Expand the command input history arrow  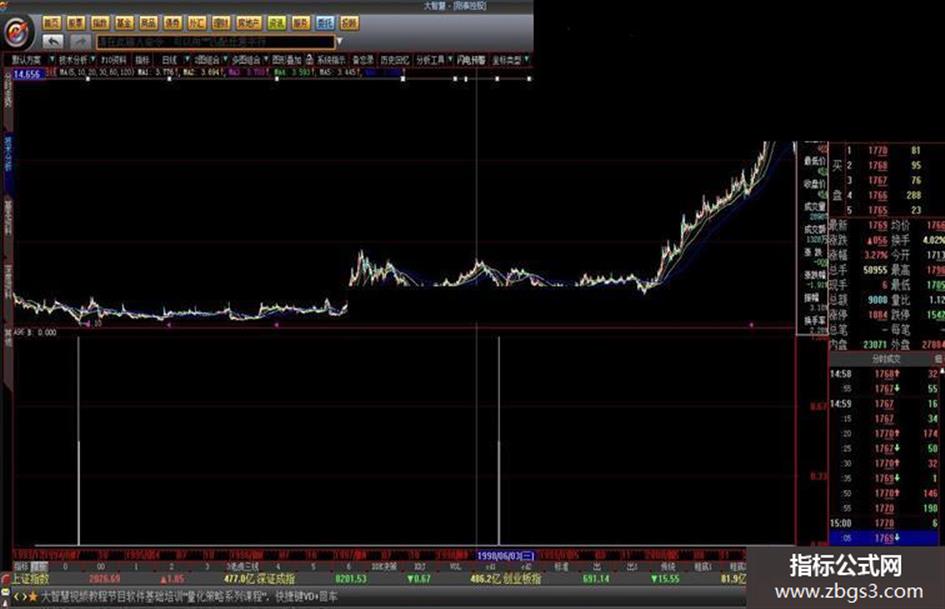[339, 42]
